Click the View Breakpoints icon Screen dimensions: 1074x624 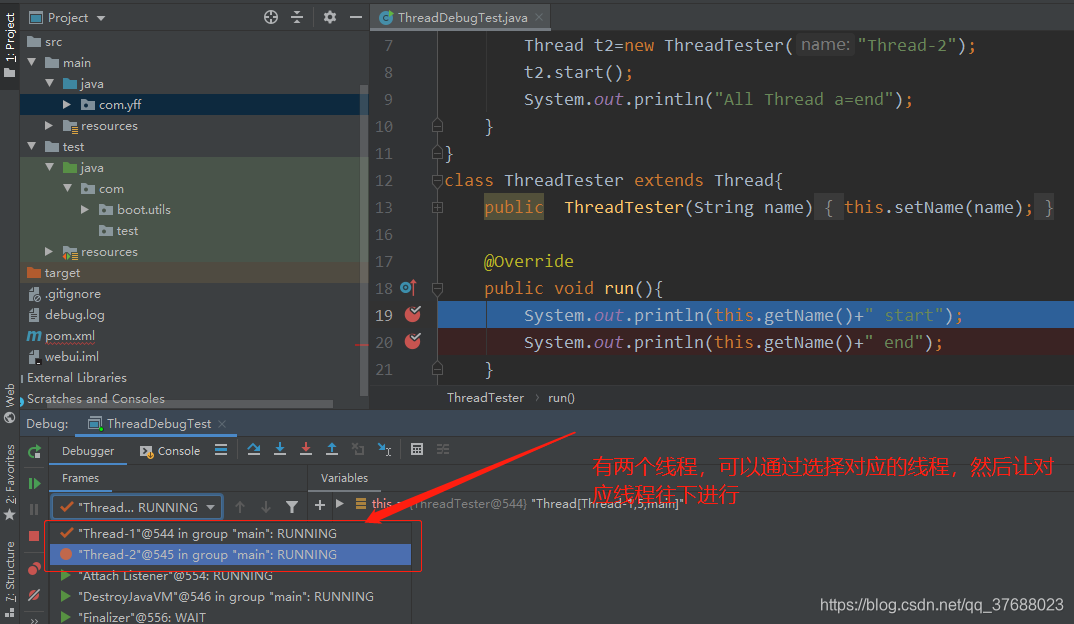[x=34, y=569]
